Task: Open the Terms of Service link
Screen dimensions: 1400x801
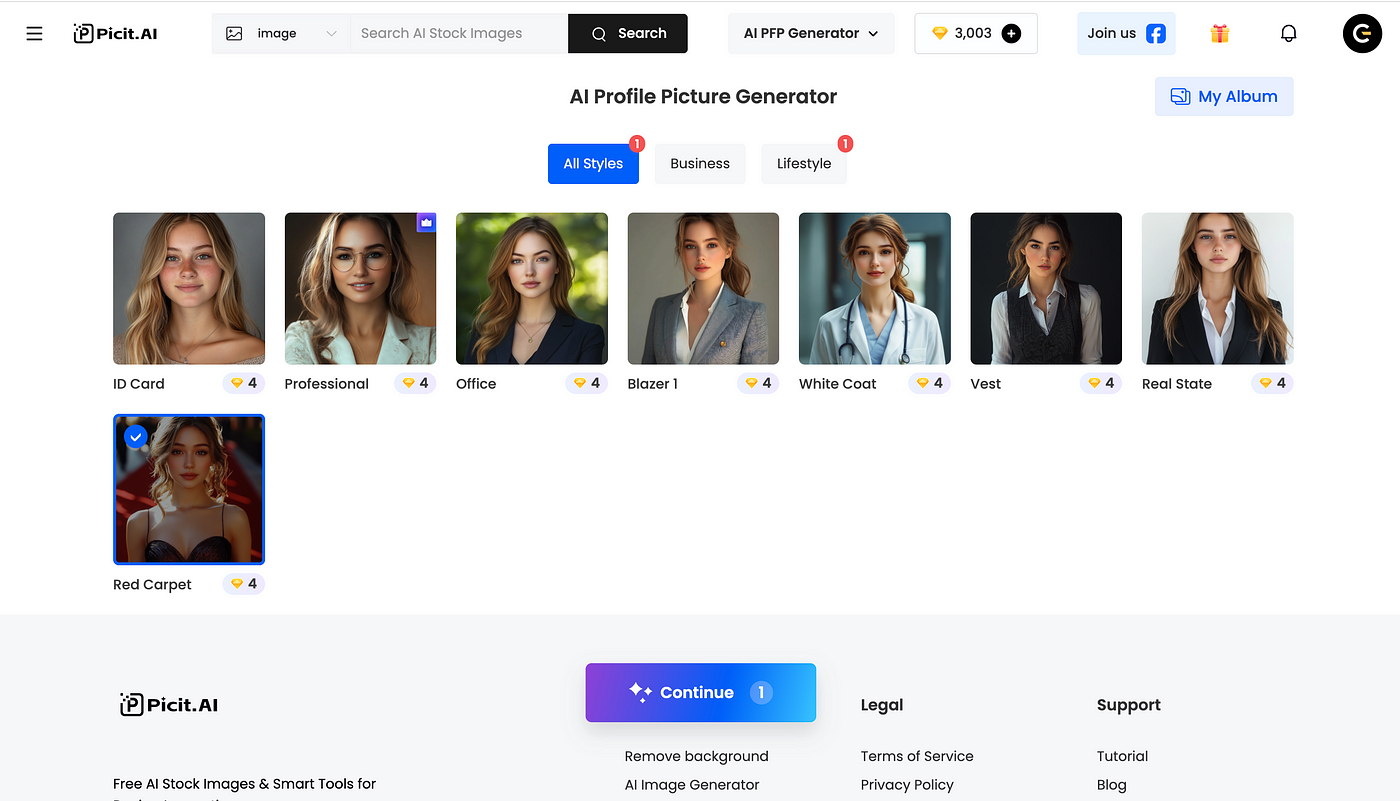Action: tap(917, 756)
